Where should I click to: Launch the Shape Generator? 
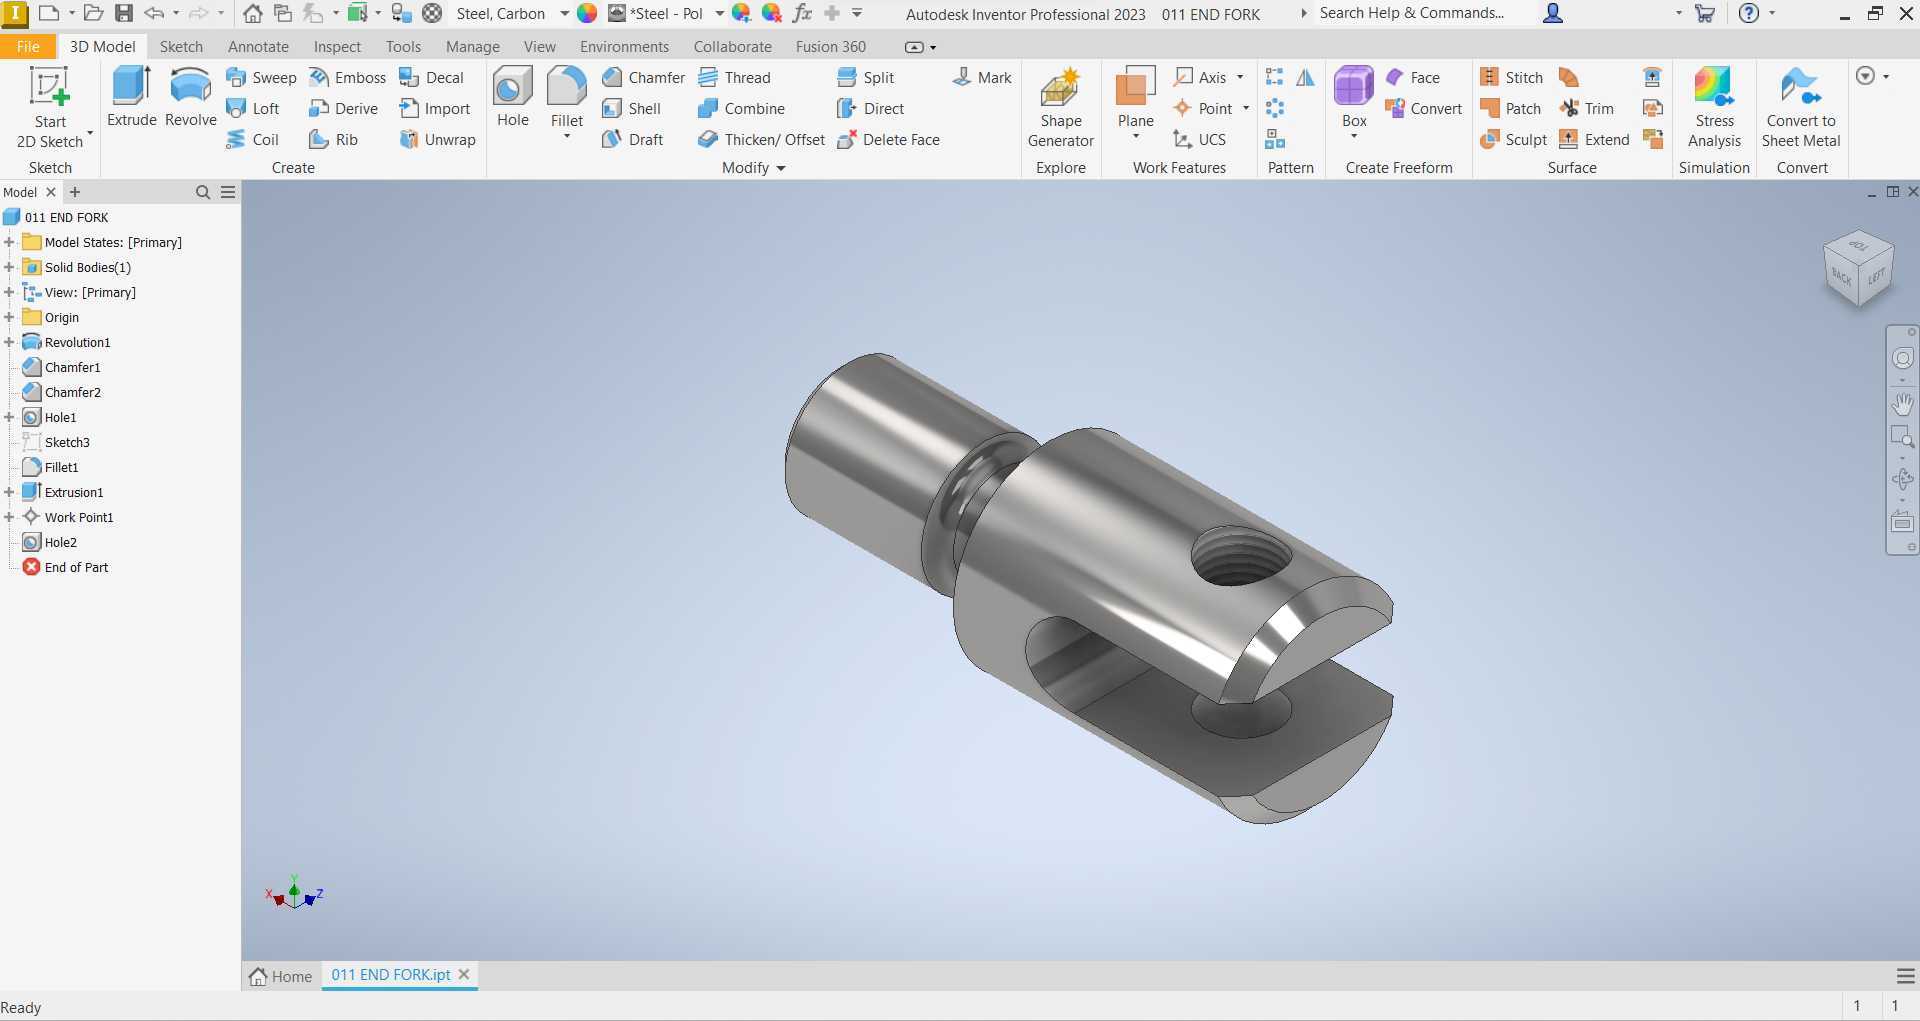click(x=1060, y=107)
